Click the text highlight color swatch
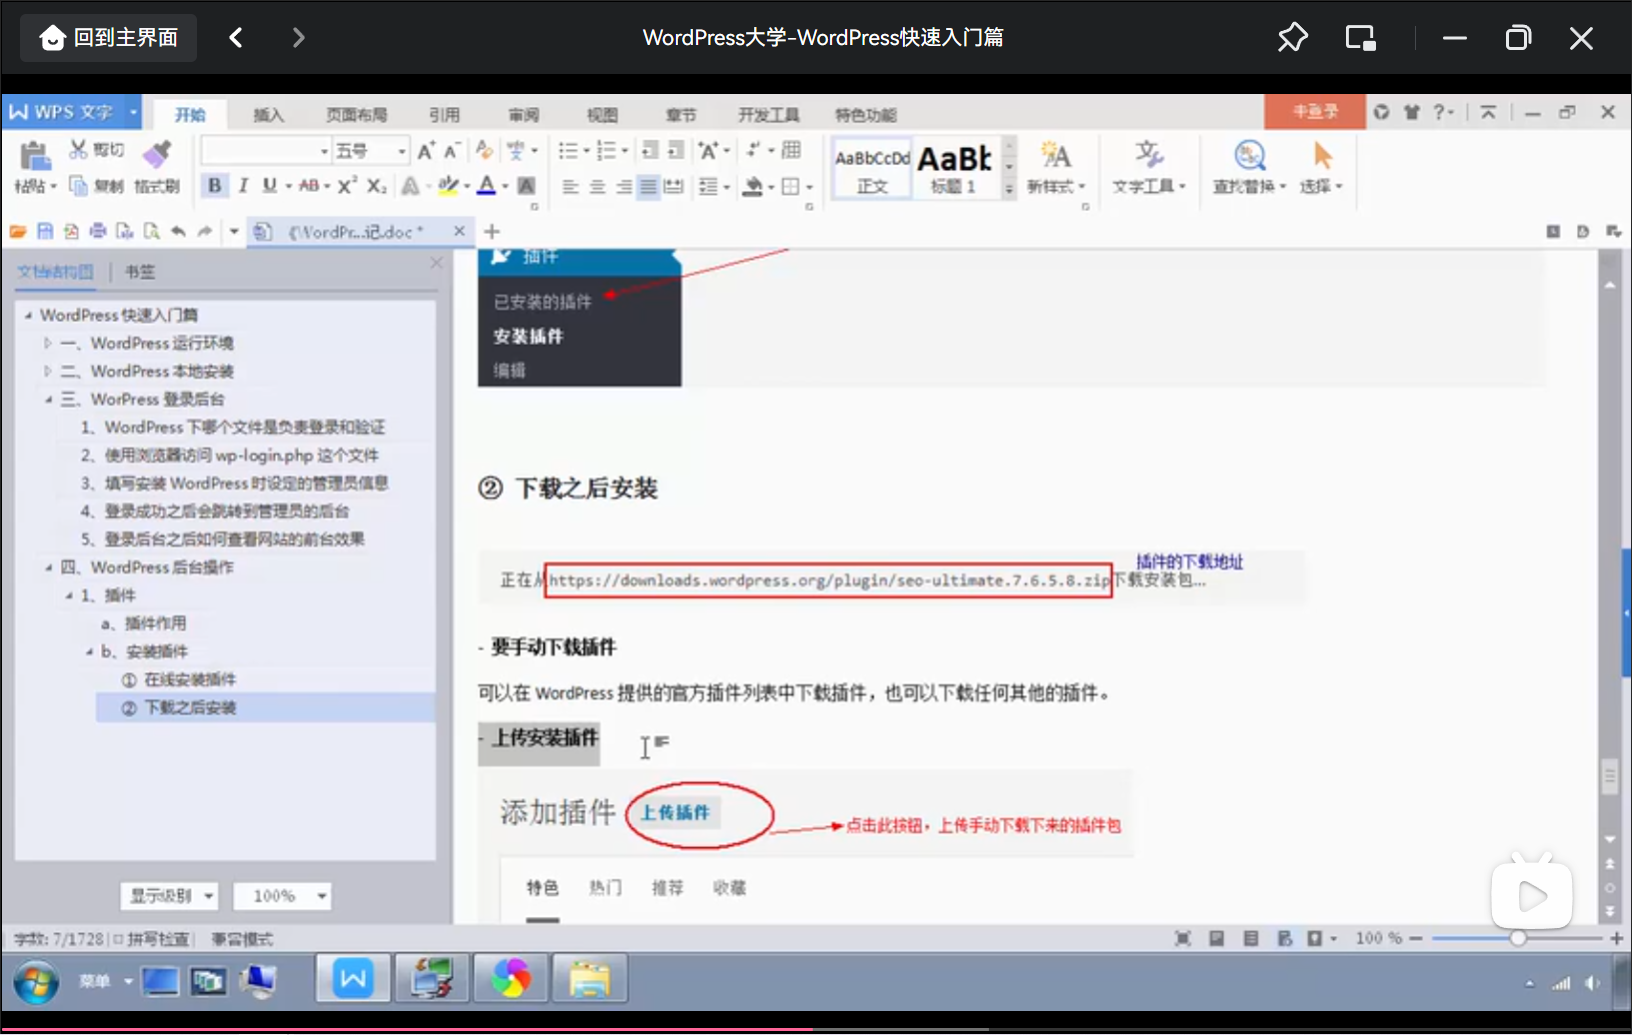Screen dimensions: 1632x1035 click(448, 186)
